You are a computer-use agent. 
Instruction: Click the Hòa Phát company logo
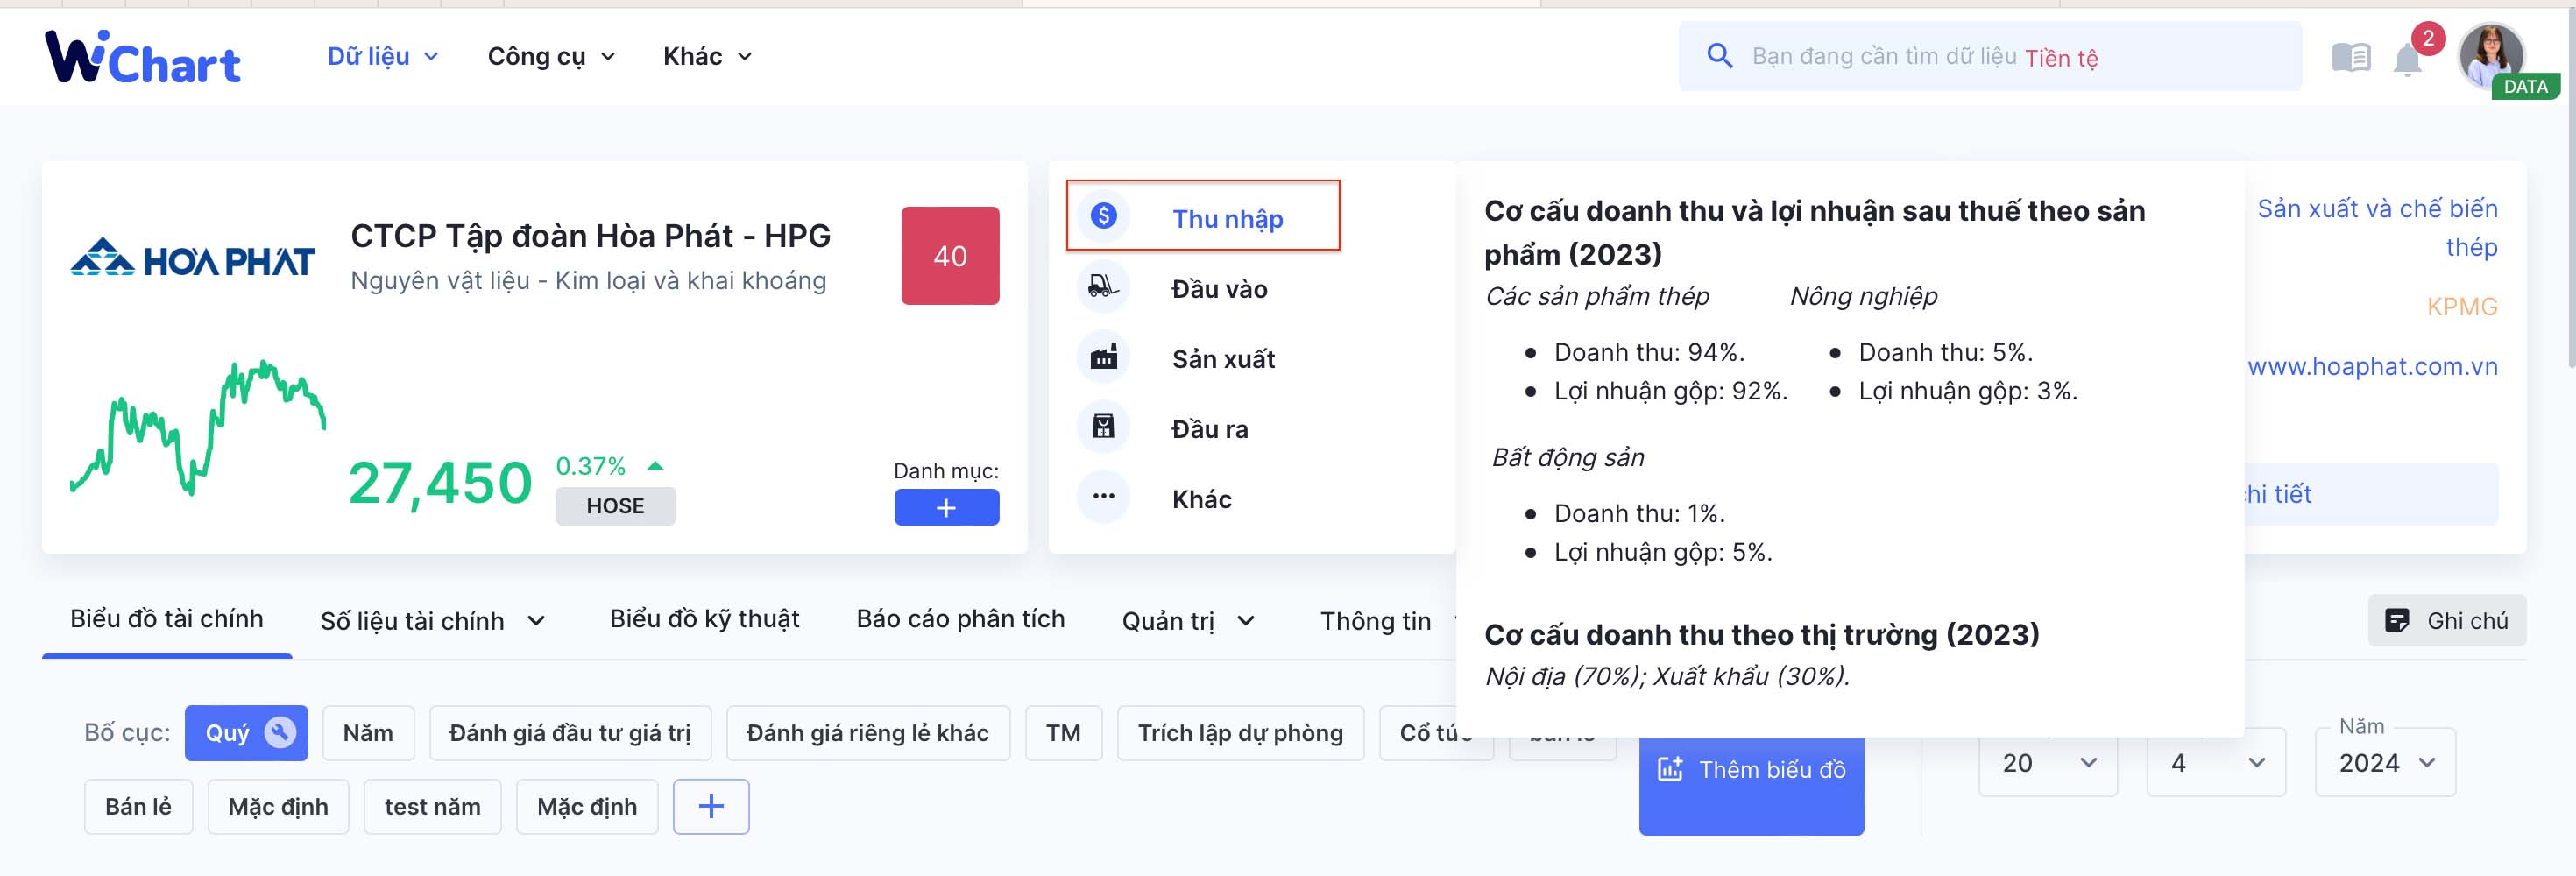(193, 258)
